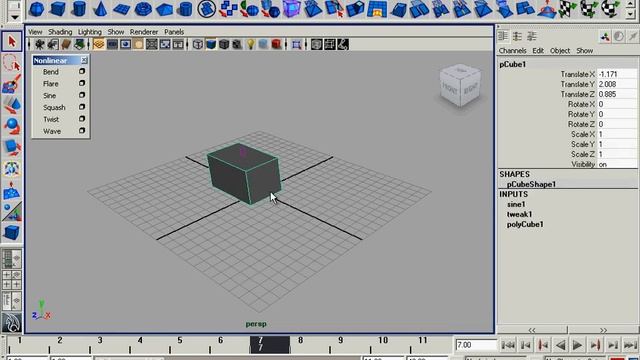This screenshot has width=640, height=360.
Task: Toggle film gate icon in panel toolbar
Action: (x=112, y=44)
